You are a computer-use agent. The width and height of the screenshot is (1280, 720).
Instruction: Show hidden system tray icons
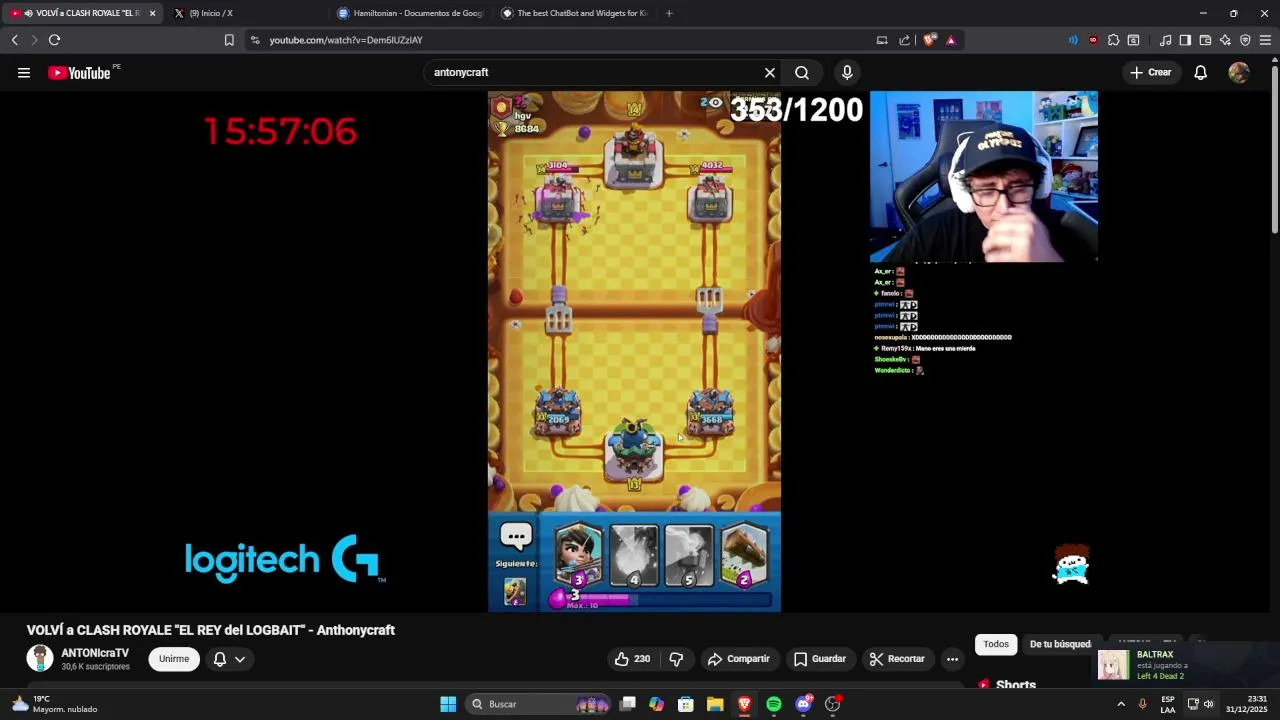point(1121,704)
